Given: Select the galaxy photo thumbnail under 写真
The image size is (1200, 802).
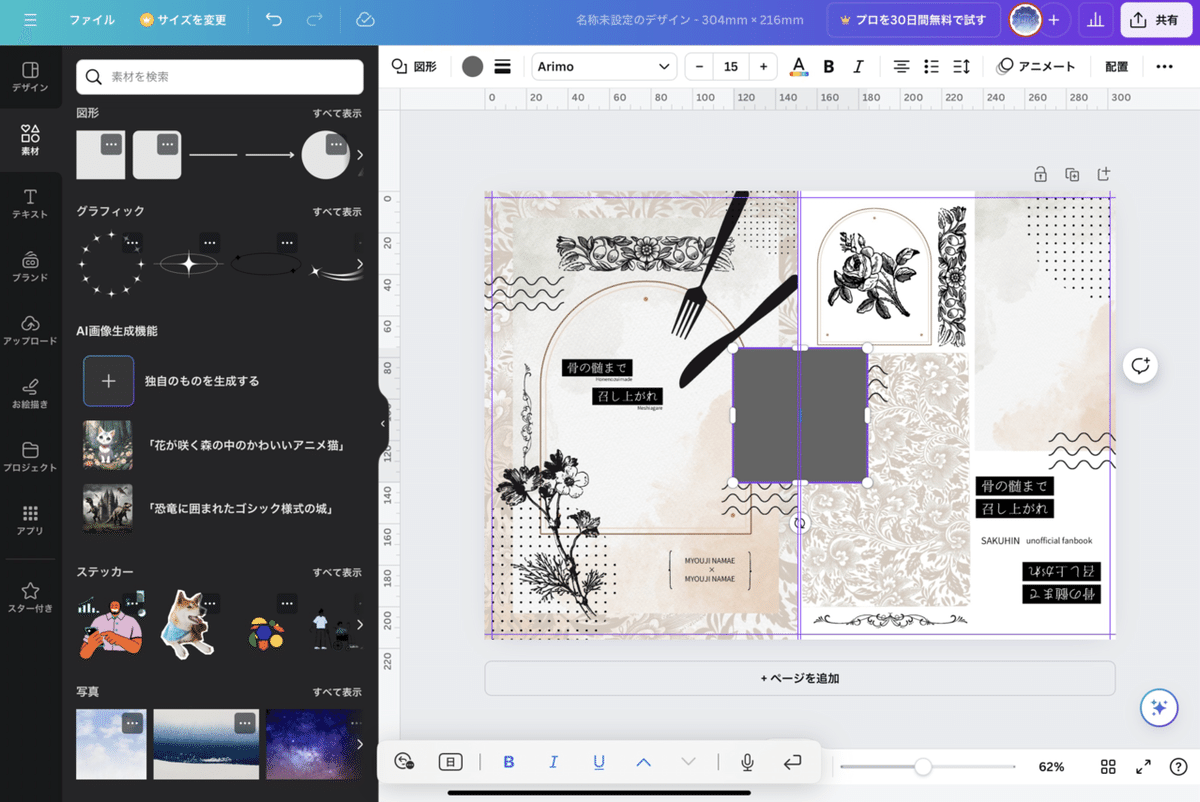Looking at the screenshot, I should (313, 744).
